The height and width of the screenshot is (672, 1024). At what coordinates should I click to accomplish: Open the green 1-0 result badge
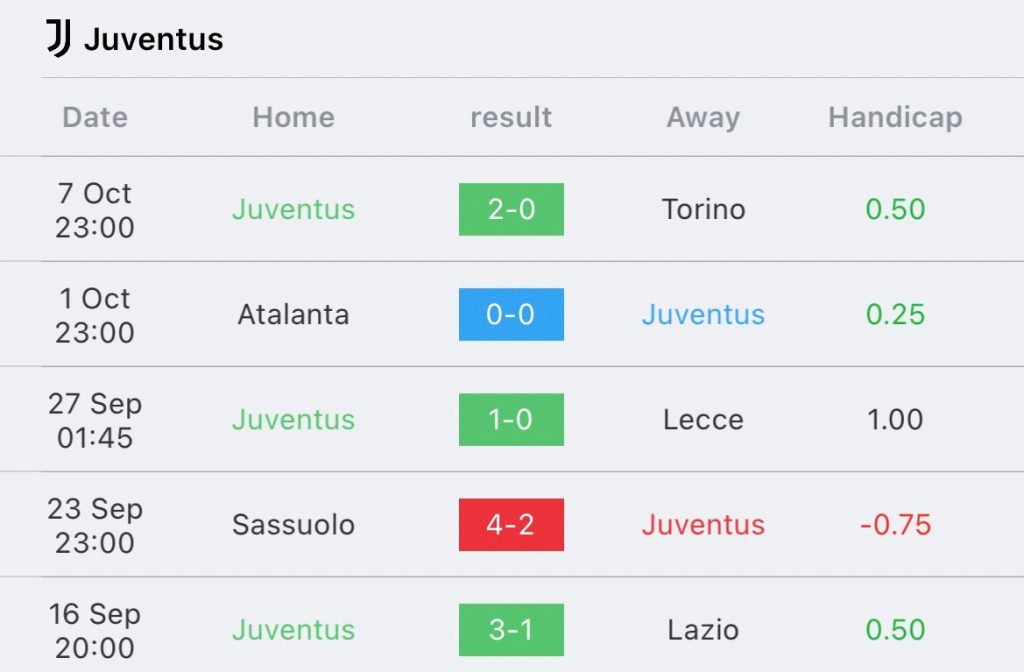pyautogui.click(x=511, y=419)
